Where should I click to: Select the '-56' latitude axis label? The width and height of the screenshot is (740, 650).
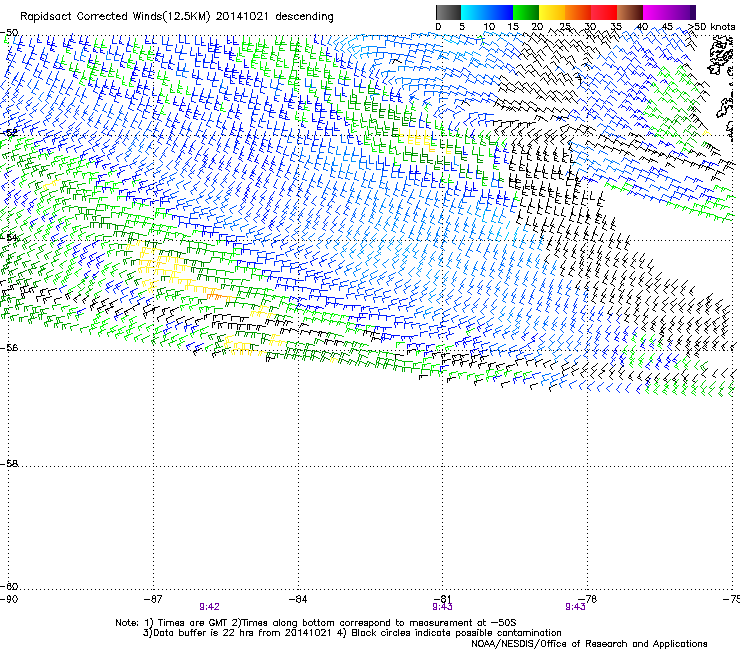(9, 348)
